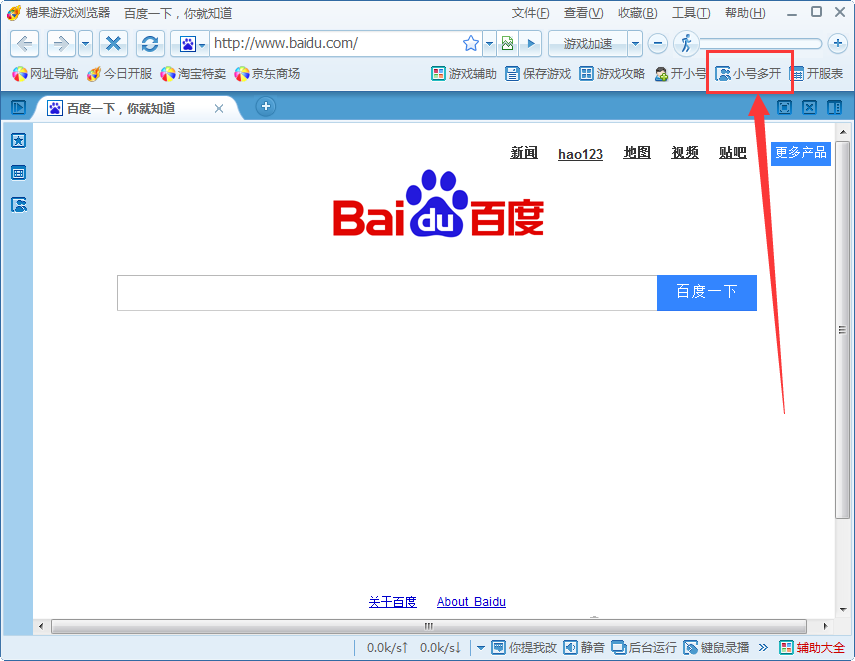855x661 pixels.
Task: Open the 京东商场 bookmark
Action: (x=267, y=74)
